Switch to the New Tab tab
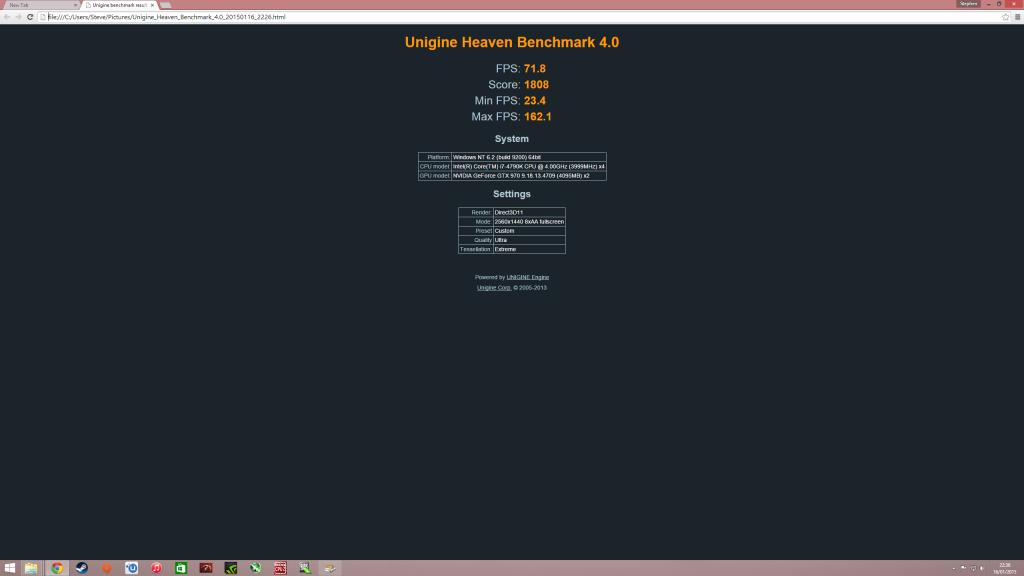This screenshot has height=576, width=1024. click(x=39, y=5)
